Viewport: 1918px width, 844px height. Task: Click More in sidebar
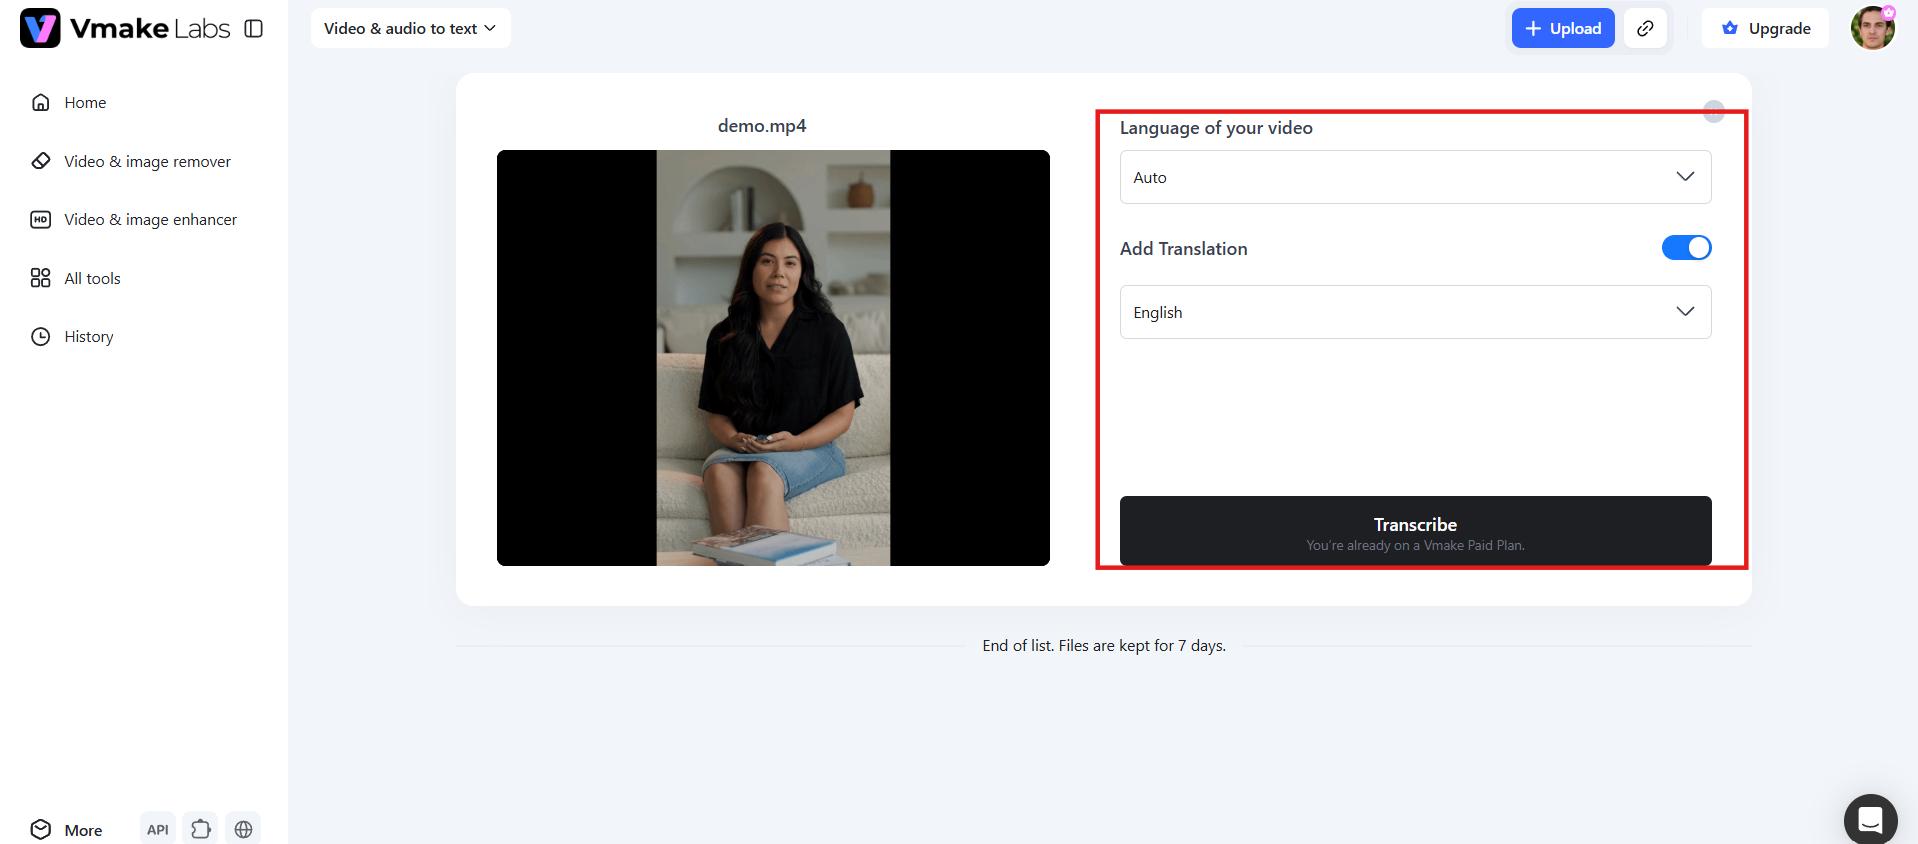pyautogui.click(x=67, y=830)
